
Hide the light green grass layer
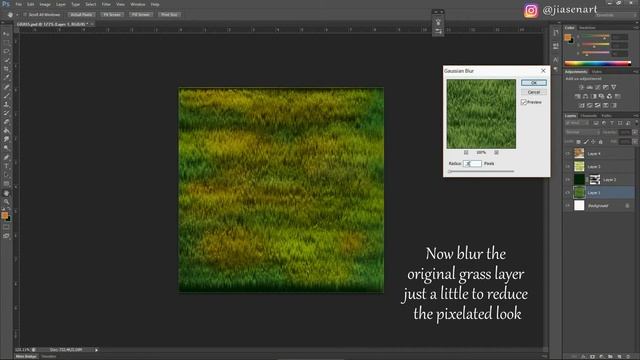568,167
